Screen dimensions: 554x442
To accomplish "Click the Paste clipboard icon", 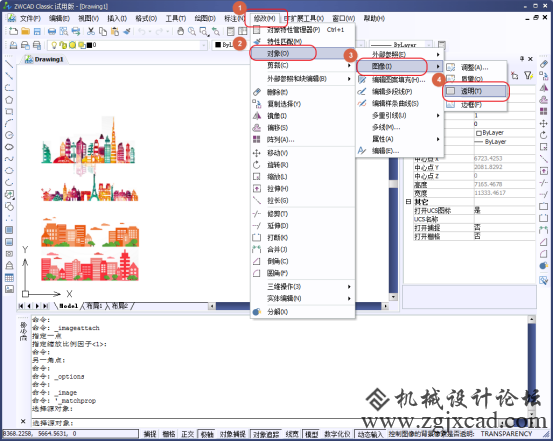I will [x=115, y=31].
